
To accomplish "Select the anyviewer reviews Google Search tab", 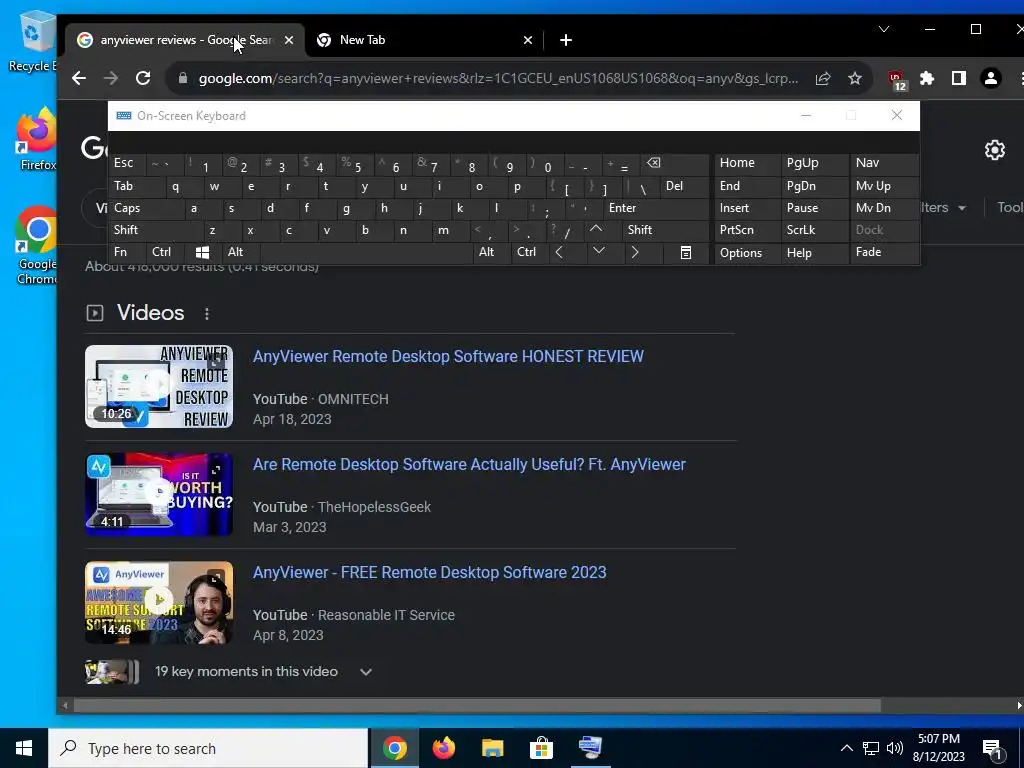I will pos(184,40).
